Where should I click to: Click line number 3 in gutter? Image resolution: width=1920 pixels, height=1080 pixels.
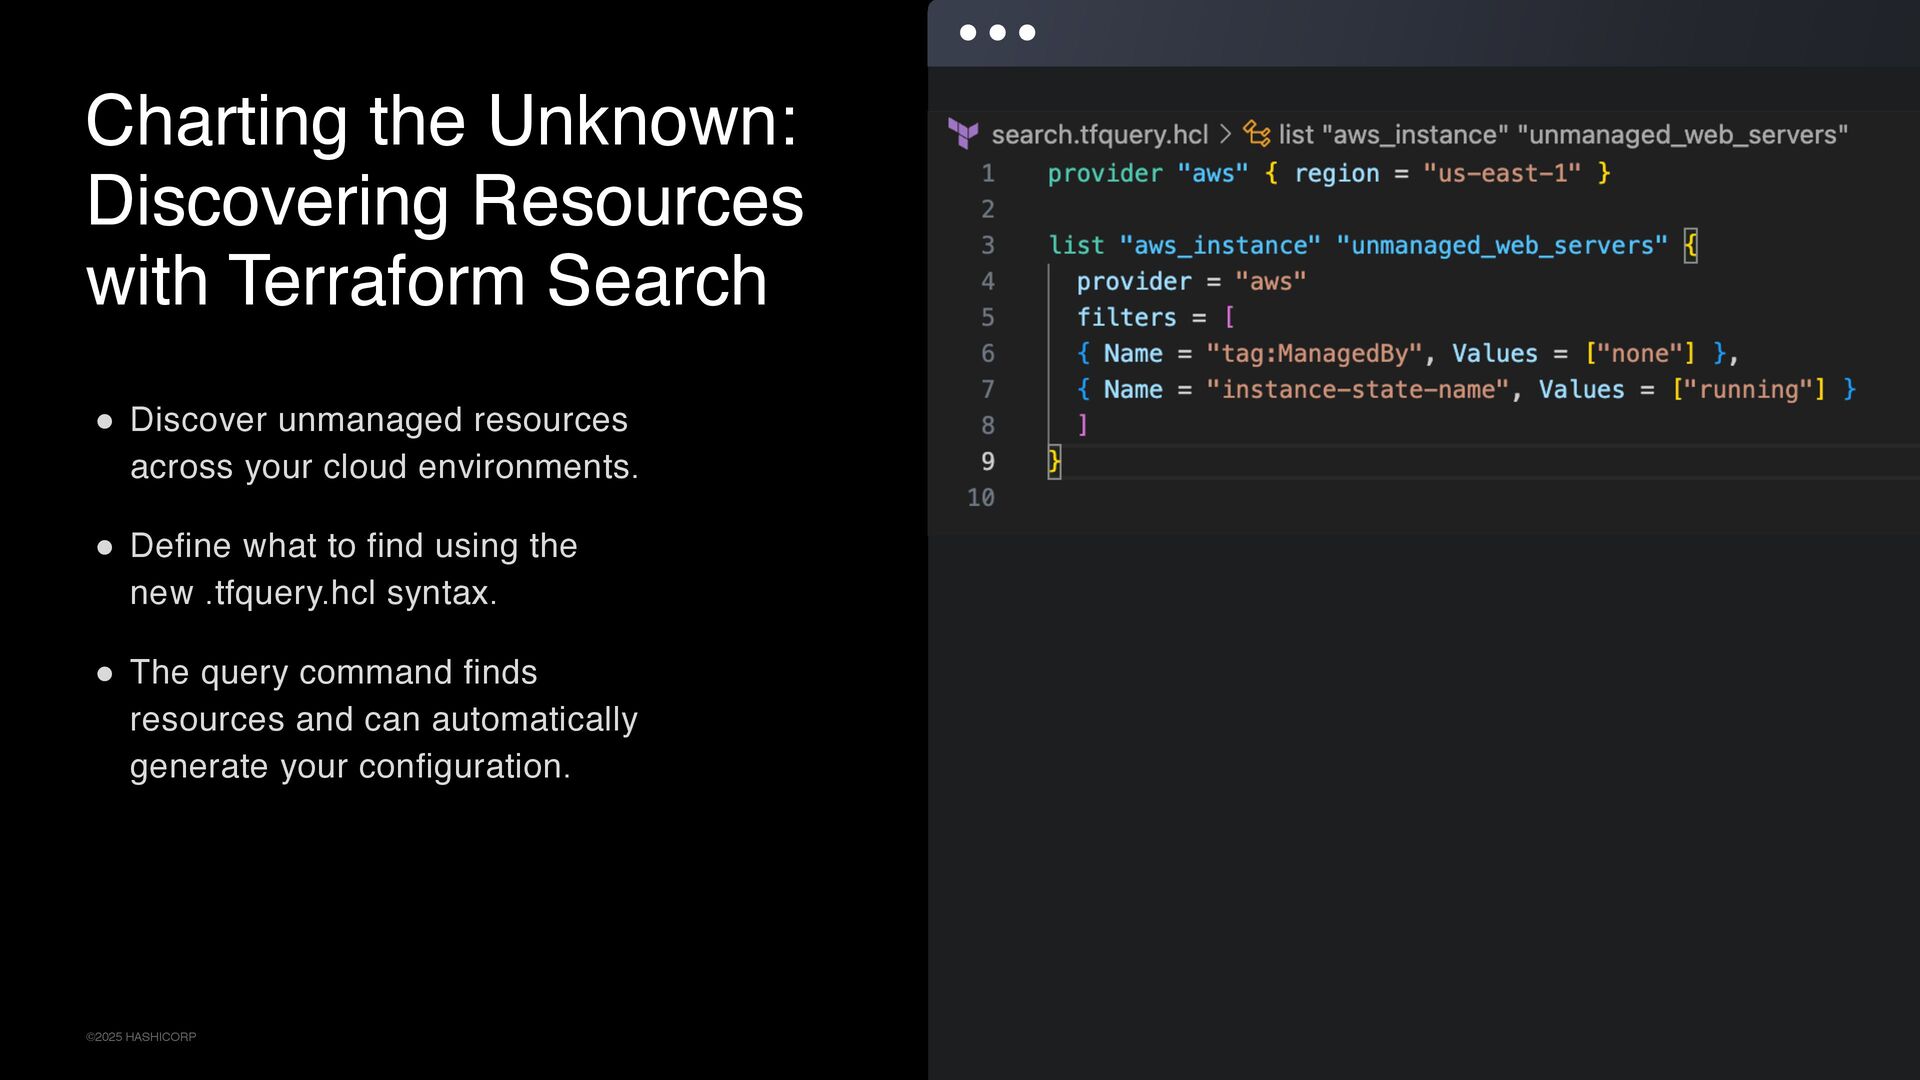pyautogui.click(x=987, y=246)
